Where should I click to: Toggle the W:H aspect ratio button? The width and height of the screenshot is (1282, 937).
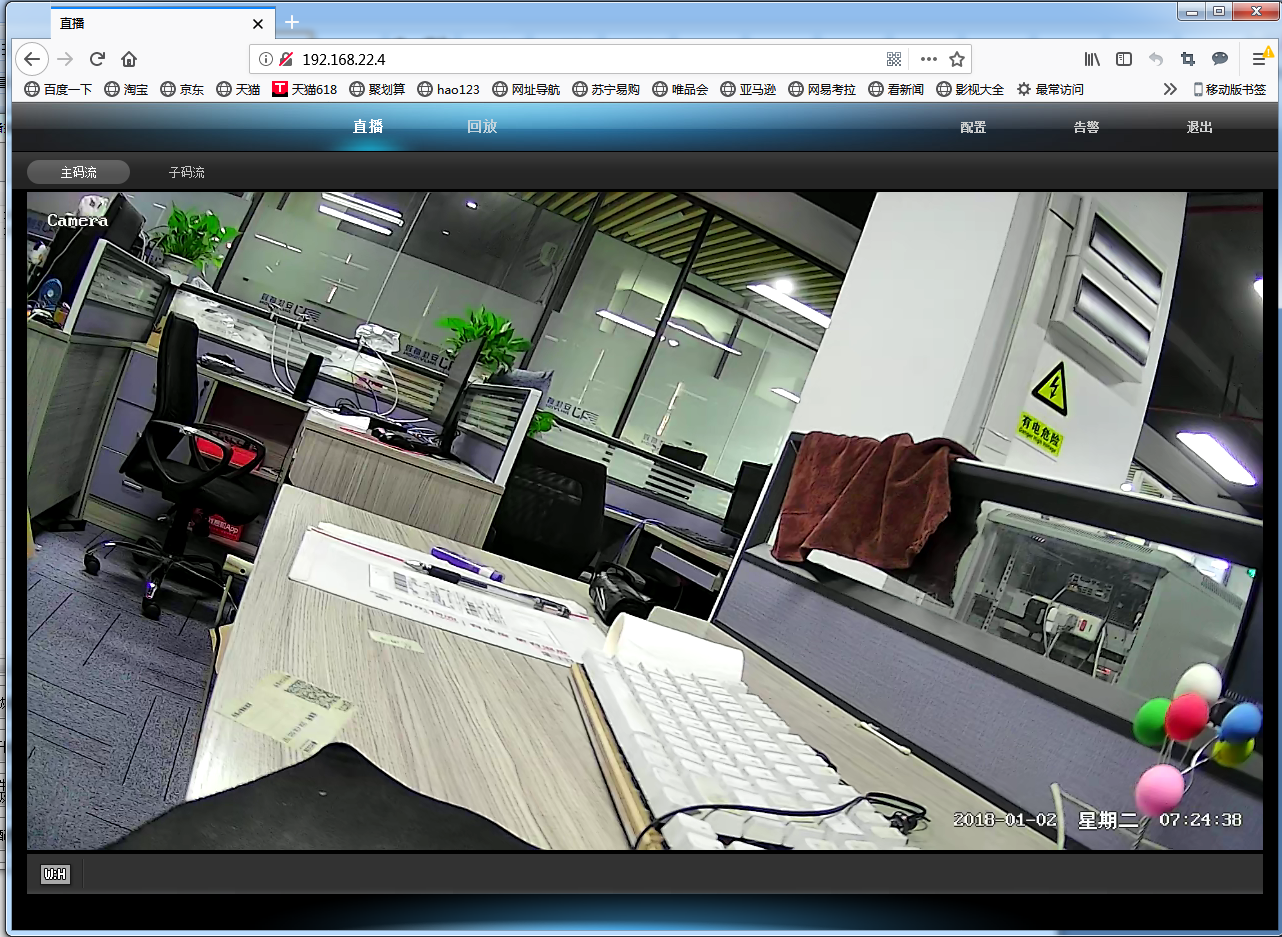point(54,875)
